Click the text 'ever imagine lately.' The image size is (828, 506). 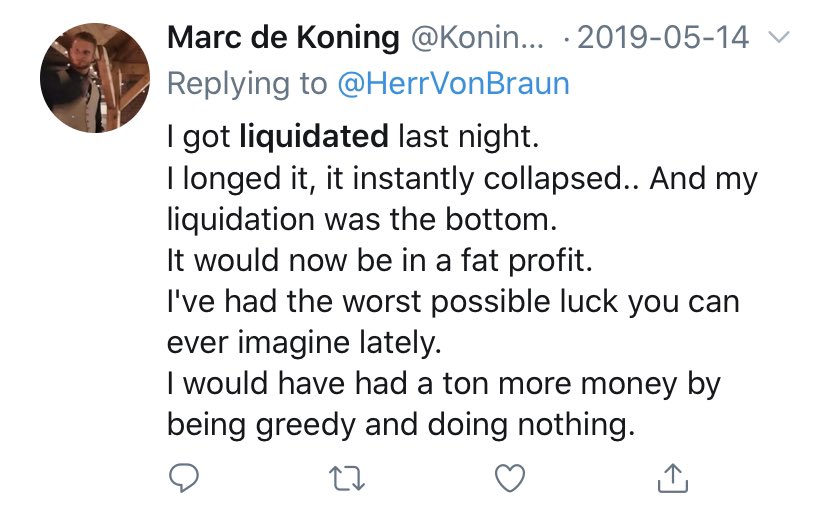coord(304,343)
